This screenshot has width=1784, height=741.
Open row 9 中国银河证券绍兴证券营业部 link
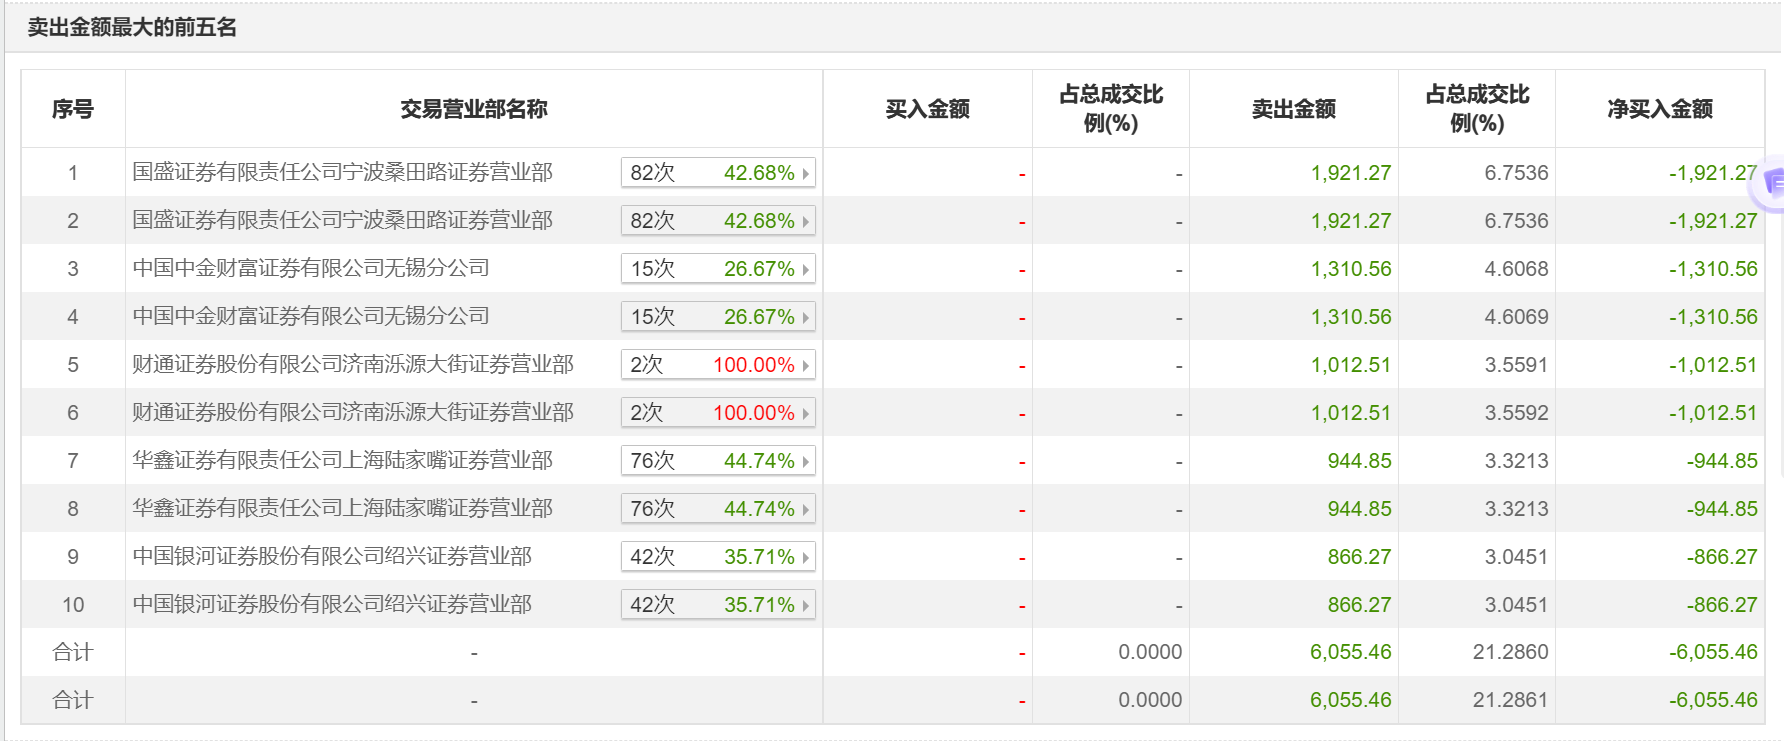332,556
